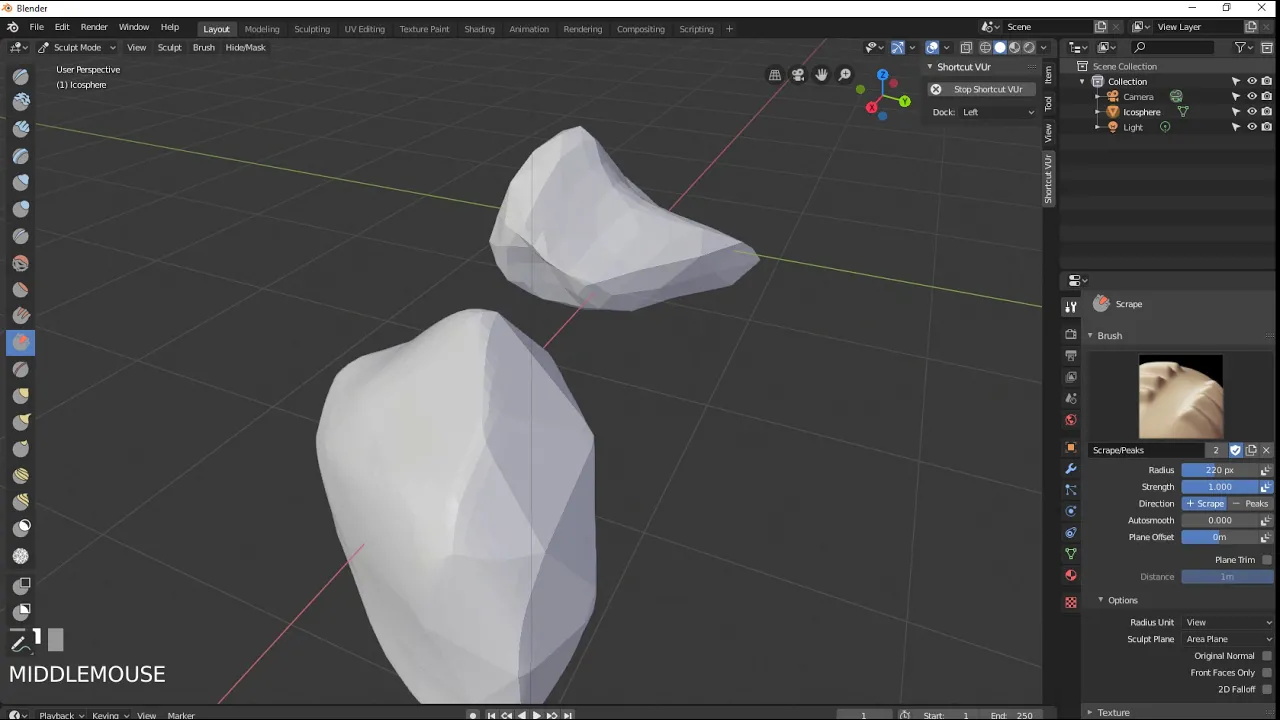
Task: Click the Sculpt header menu
Action: (169, 47)
